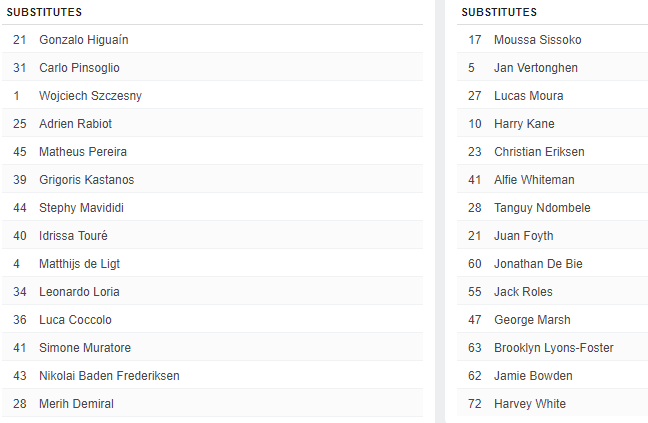This screenshot has height=423, width=648.
Task: Select Carlo Pinsoglio in the substitutes list
Action: pos(79,68)
